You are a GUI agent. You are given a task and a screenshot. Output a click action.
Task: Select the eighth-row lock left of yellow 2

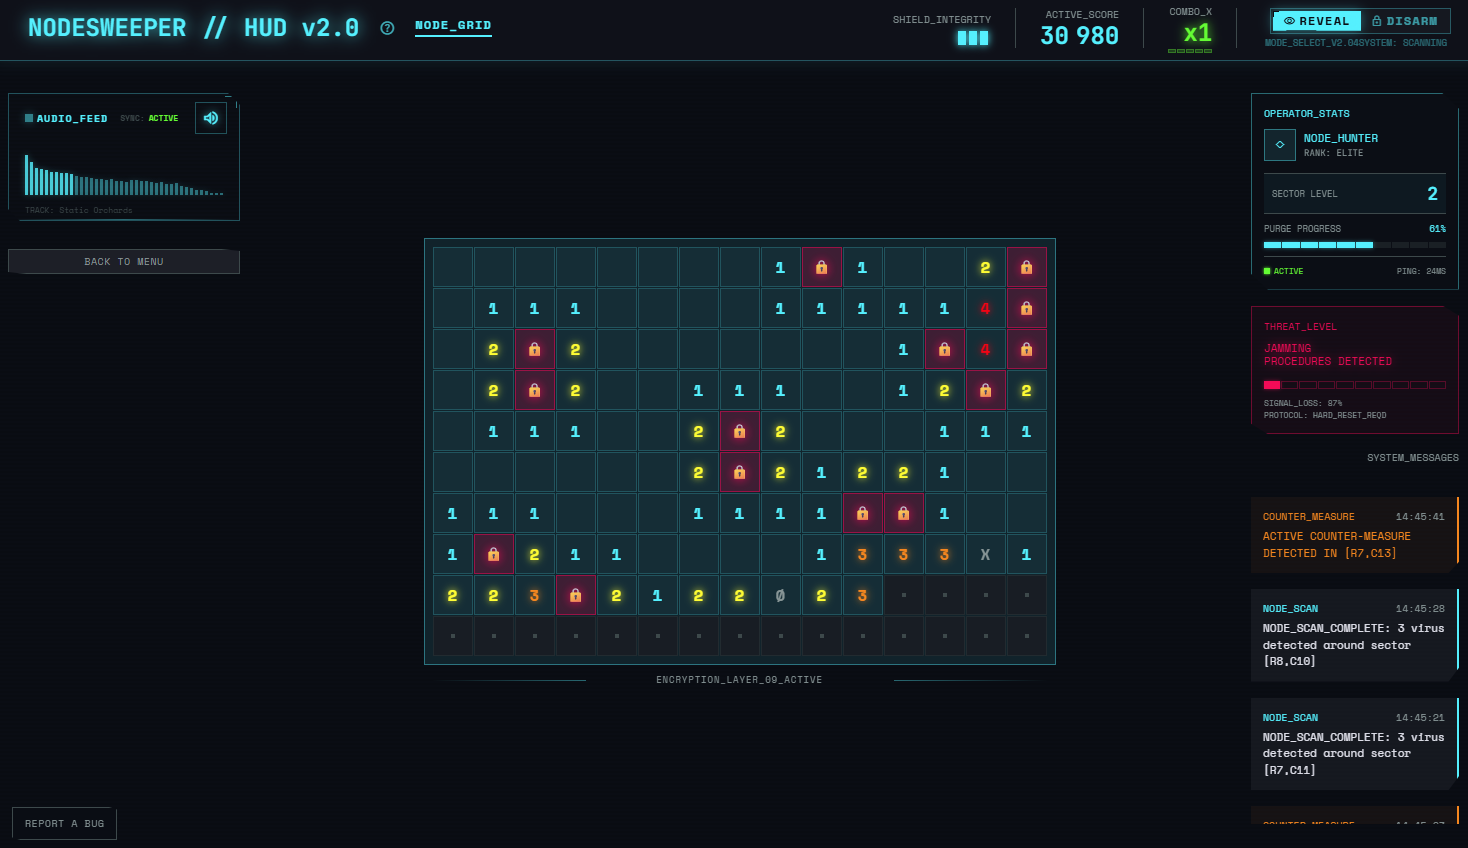click(494, 555)
